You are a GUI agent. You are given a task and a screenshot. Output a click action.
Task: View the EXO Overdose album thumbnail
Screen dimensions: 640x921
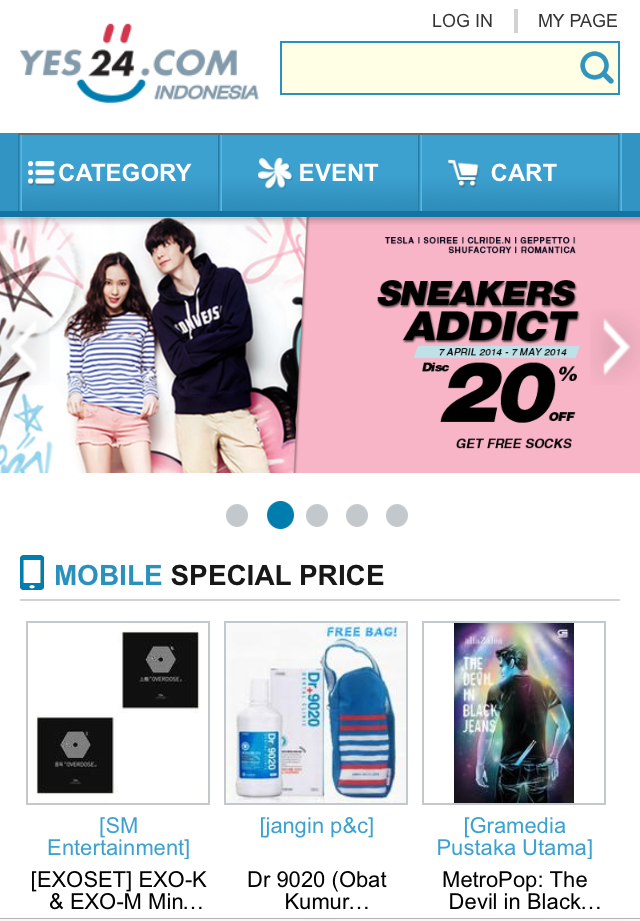[118, 712]
